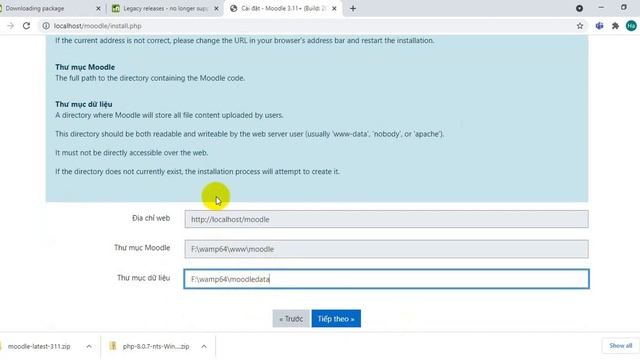Click the Thư mục Moodle path field
This screenshot has width=640, height=360.
click(x=386, y=249)
